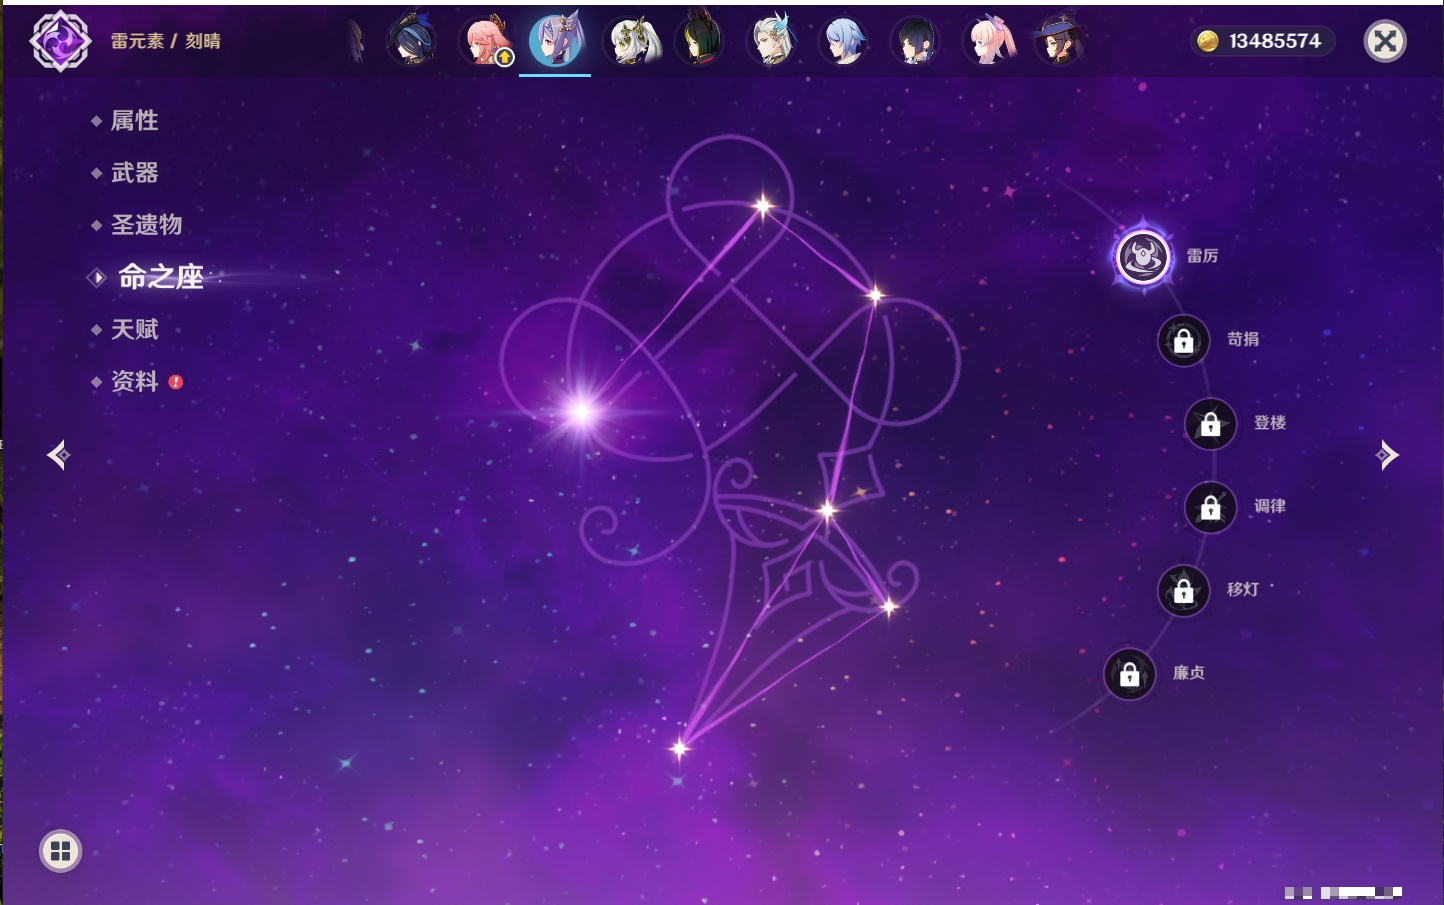This screenshot has width=1444, height=905.
Task: Click the 雷元素 / 刻晴 title text
Action: pyautogui.click(x=166, y=41)
